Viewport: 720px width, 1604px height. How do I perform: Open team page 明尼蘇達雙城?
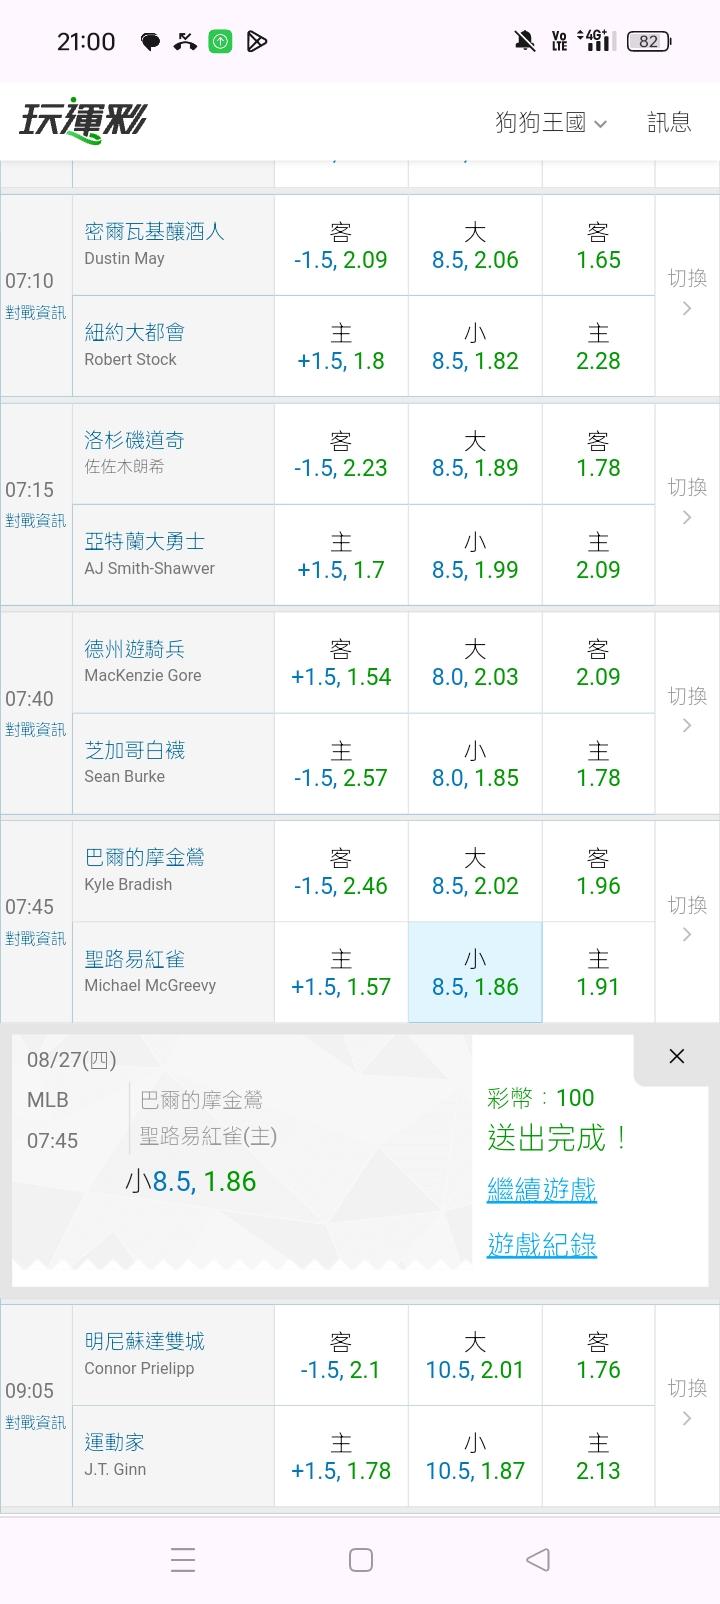[145, 1341]
